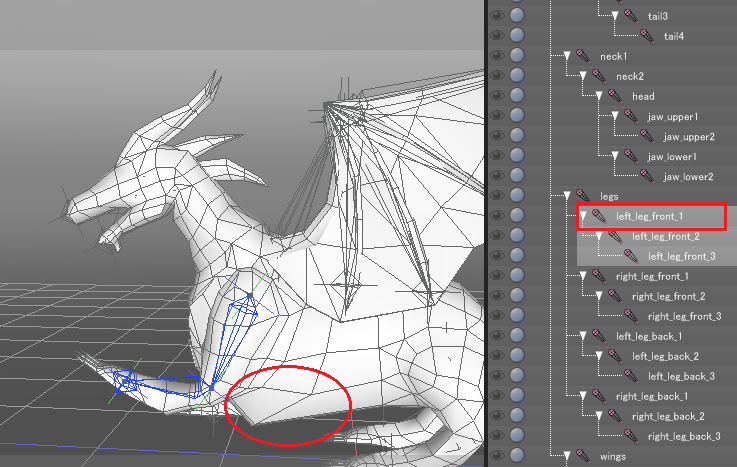737x467 pixels.
Task: Select the left_leg_front_3 label
Action: [x=682, y=256]
